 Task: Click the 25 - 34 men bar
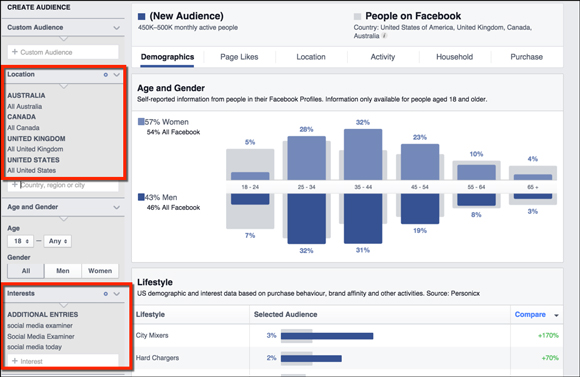click(x=307, y=219)
